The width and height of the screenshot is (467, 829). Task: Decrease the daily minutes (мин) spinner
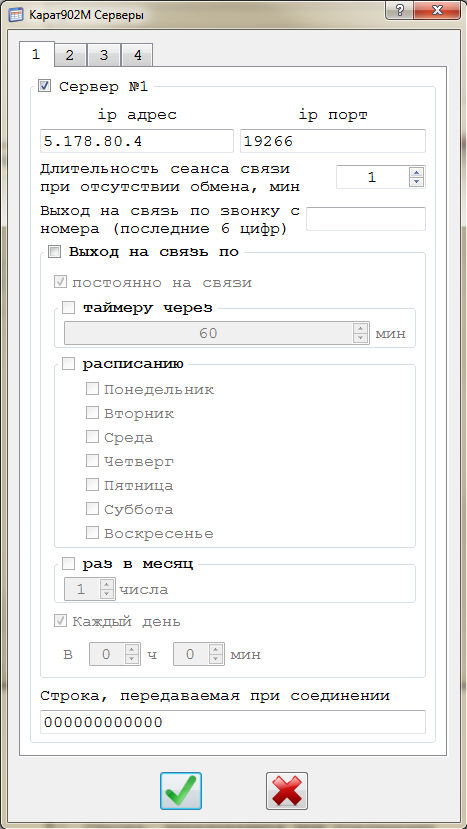(216, 659)
